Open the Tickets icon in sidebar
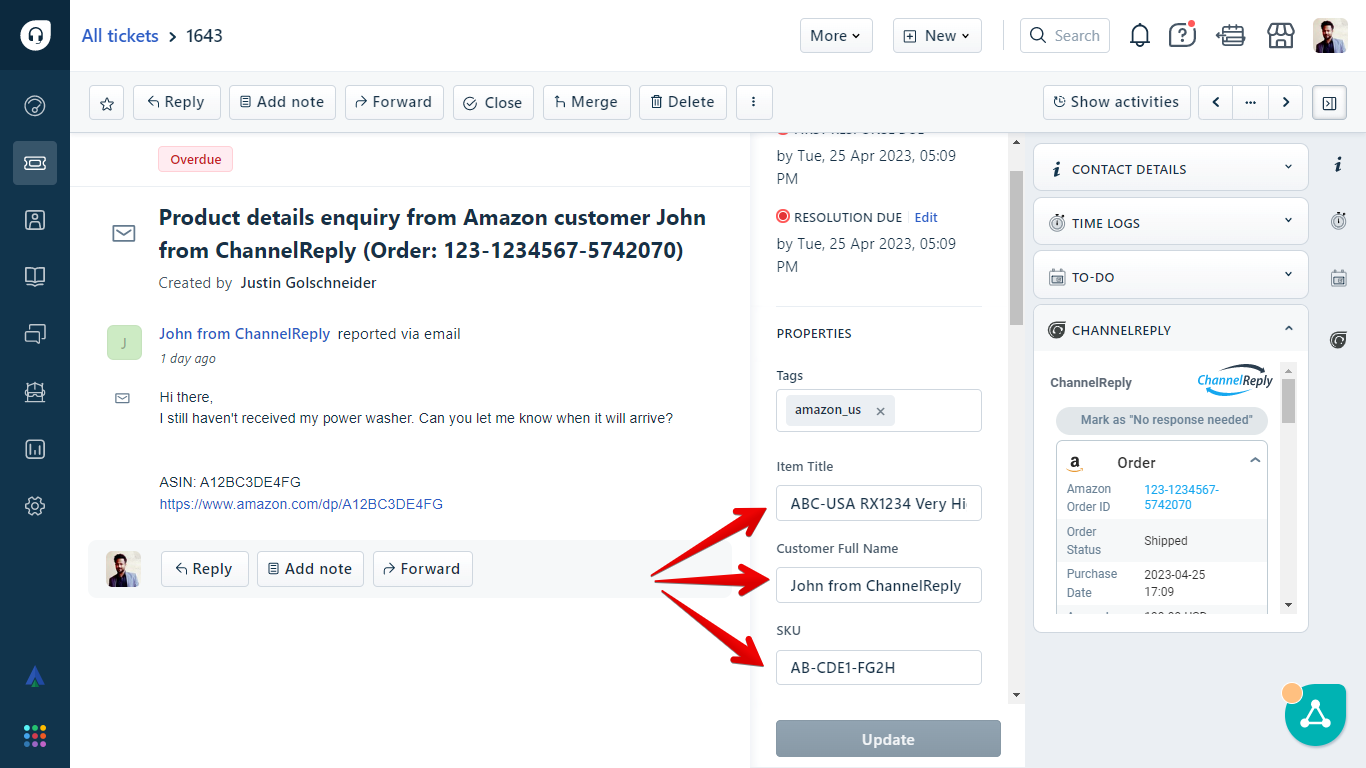 (x=35, y=163)
